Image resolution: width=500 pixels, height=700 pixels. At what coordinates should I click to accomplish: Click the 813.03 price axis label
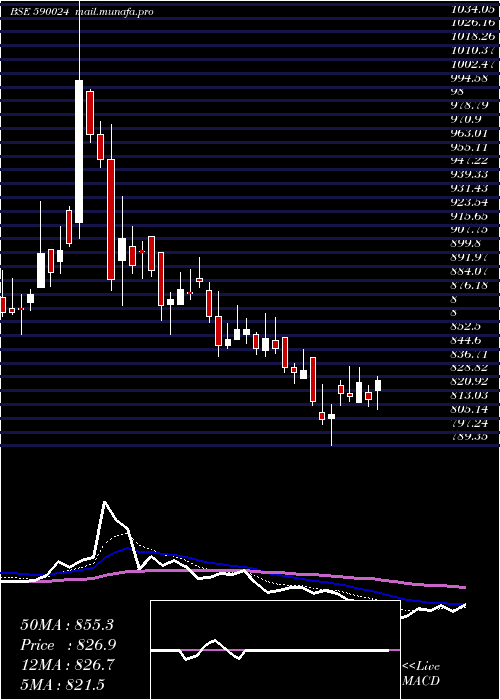[x=469, y=395]
